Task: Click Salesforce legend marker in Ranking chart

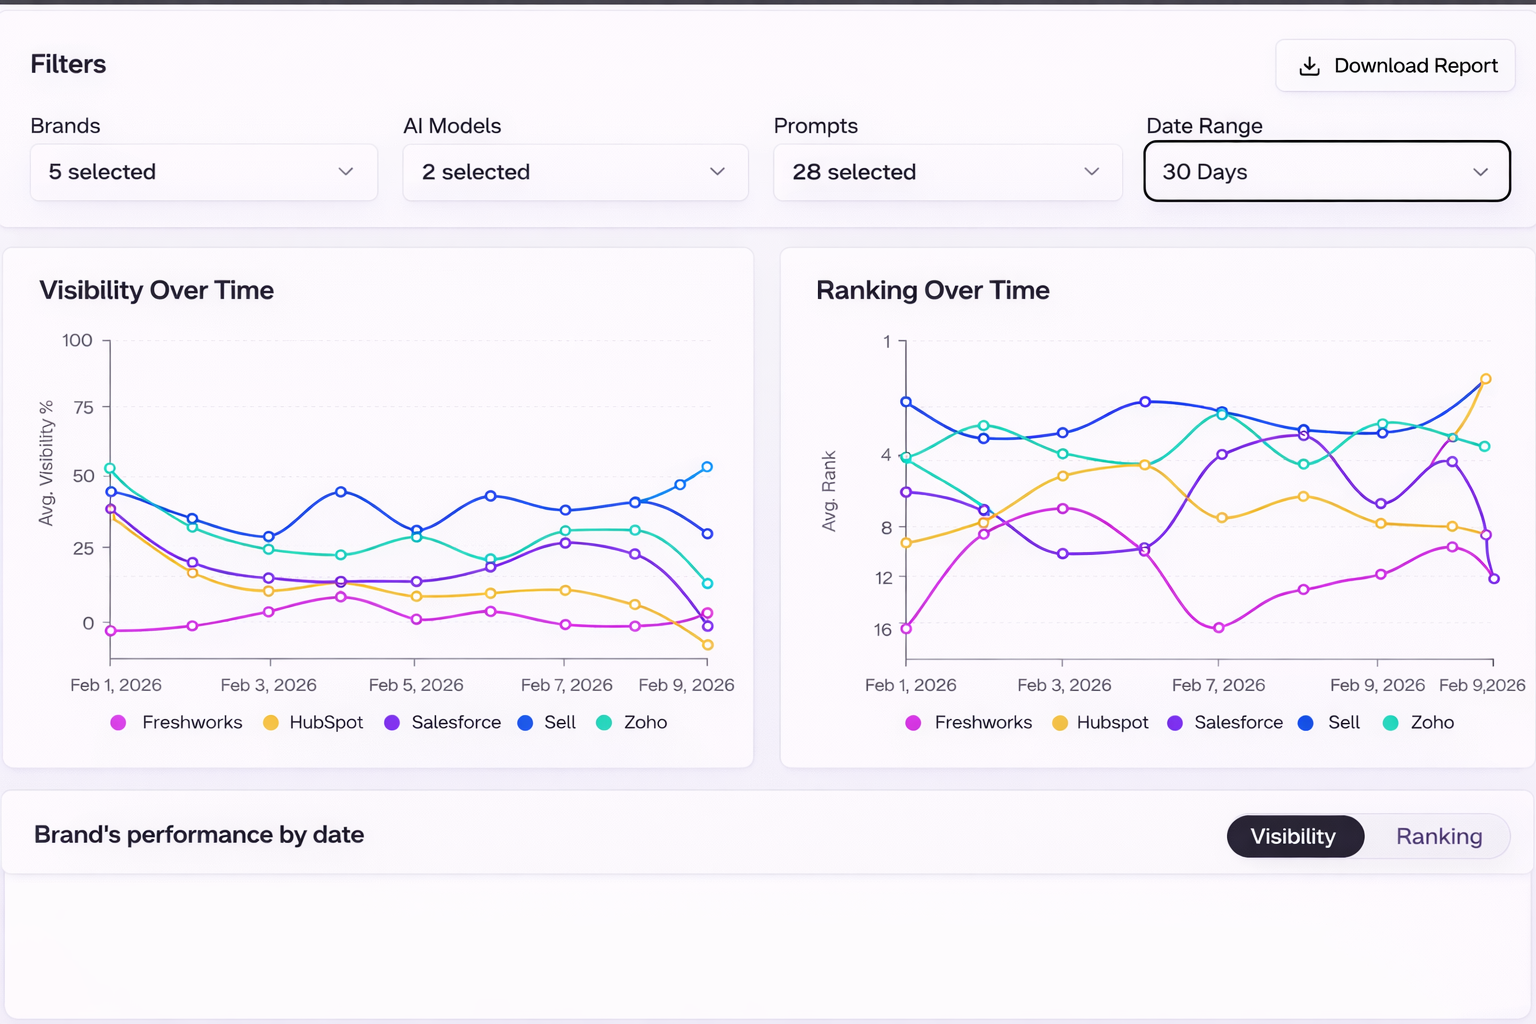Action: (1175, 723)
